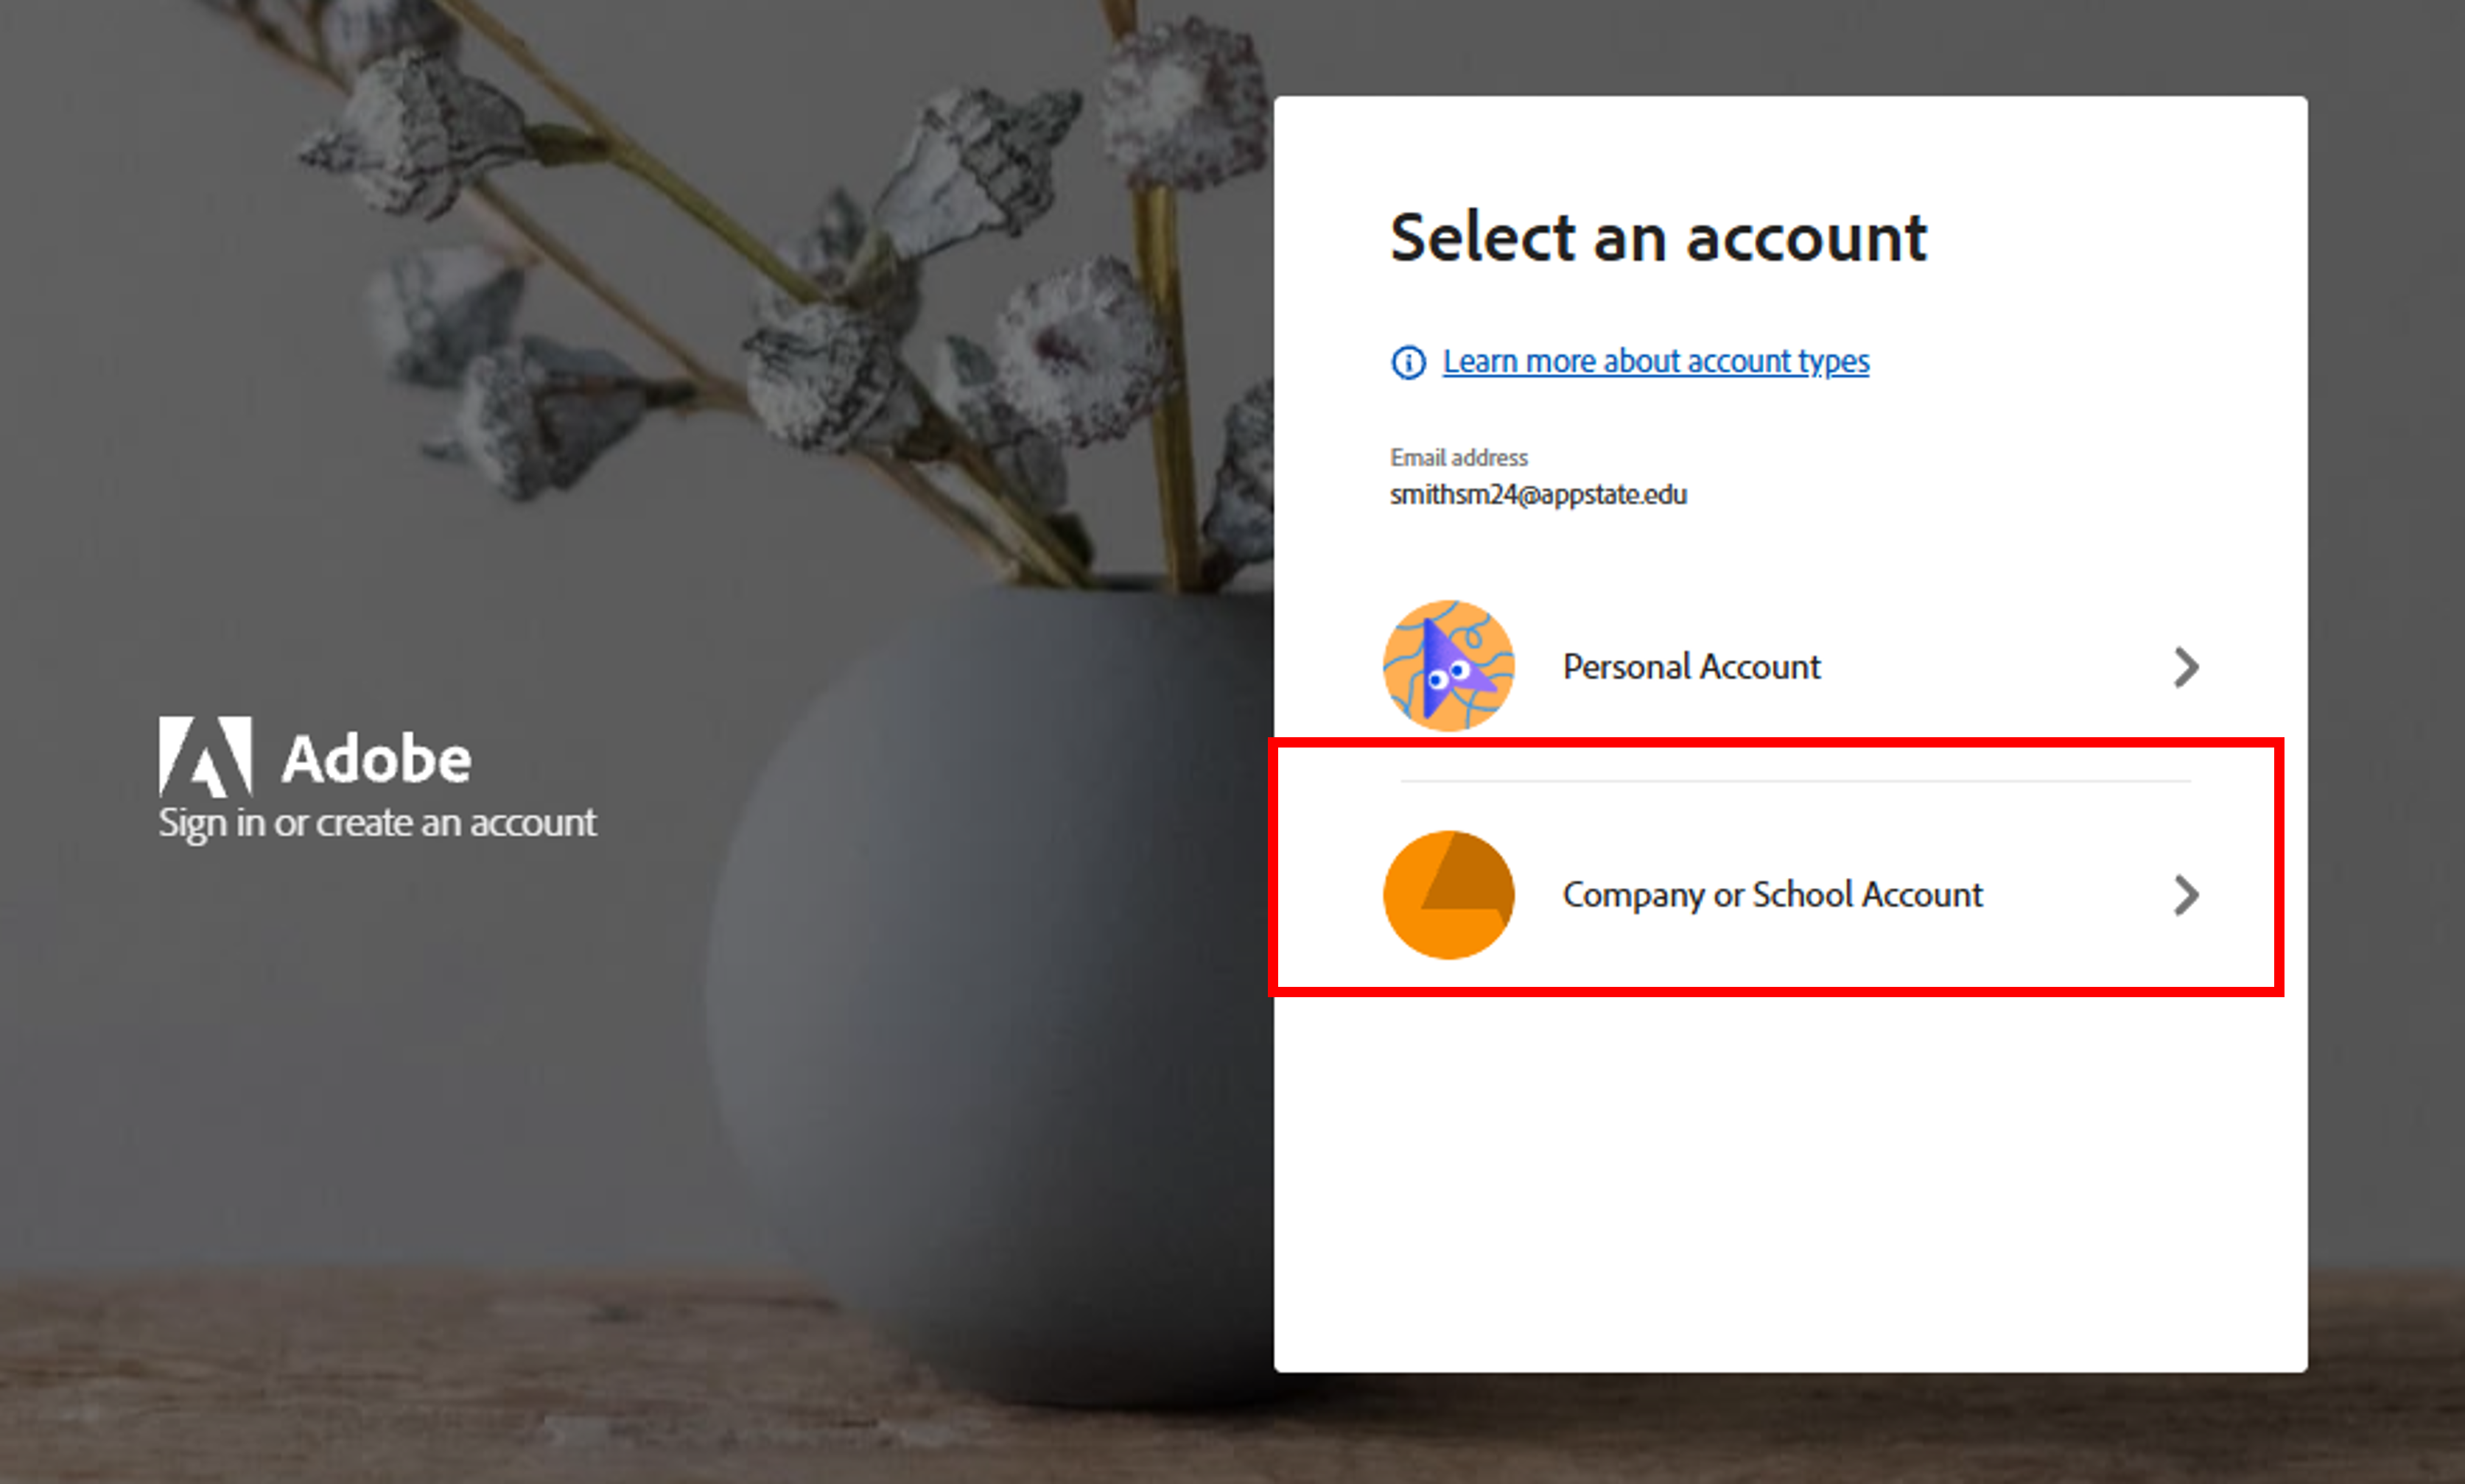Click the Select an account heading
The image size is (2465, 1484).
(1658, 238)
